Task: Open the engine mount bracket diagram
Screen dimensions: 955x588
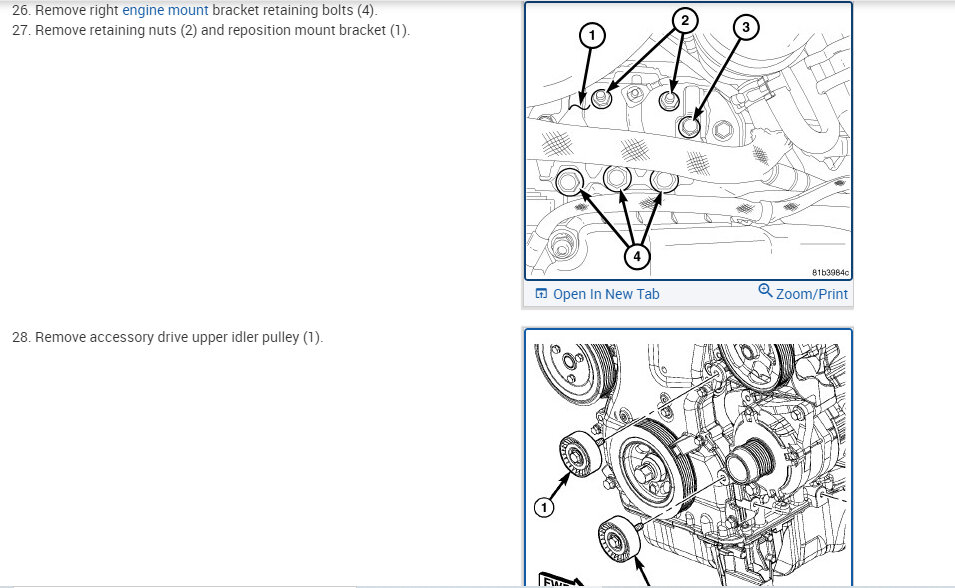Action: point(688,141)
